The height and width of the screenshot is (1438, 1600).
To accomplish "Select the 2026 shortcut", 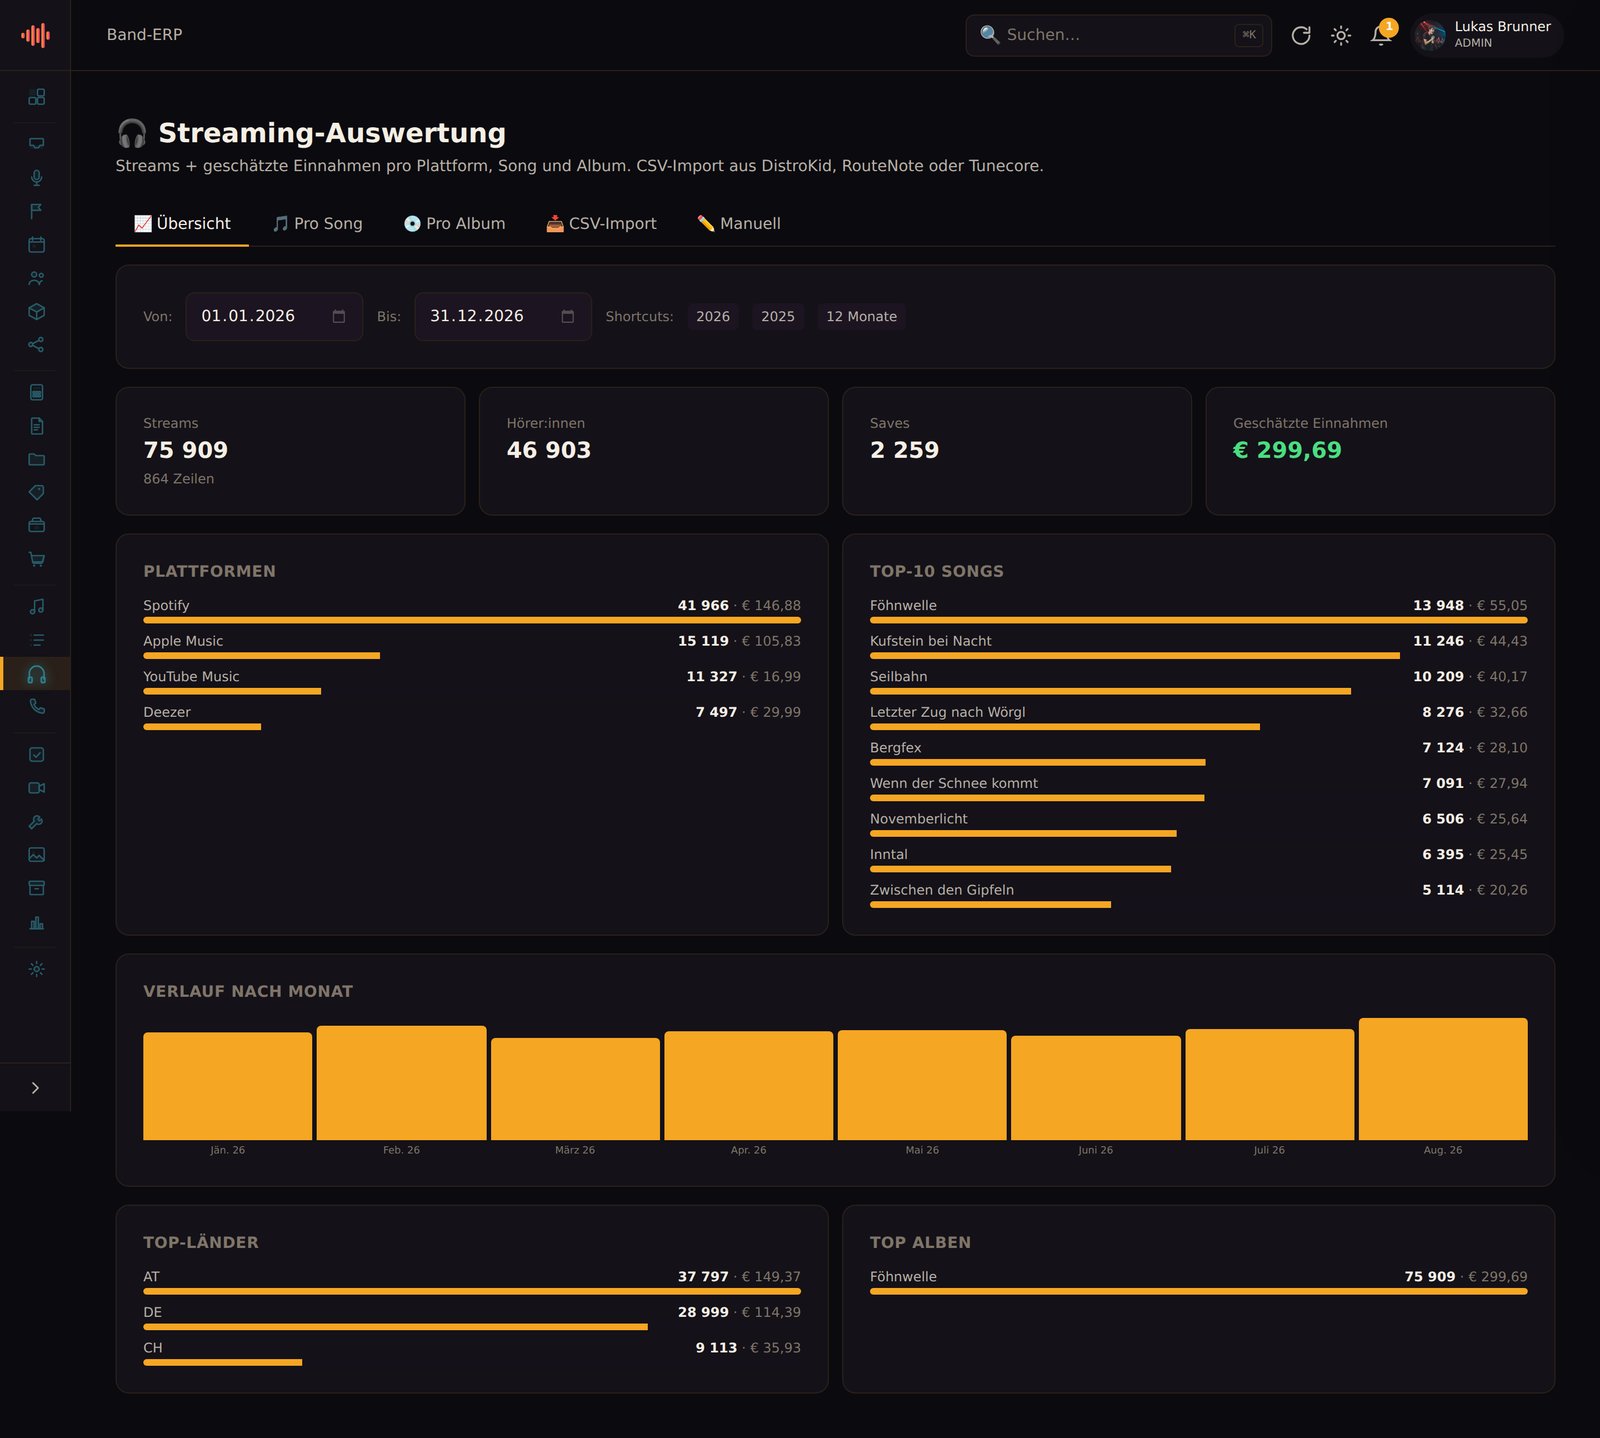I will click(x=713, y=316).
